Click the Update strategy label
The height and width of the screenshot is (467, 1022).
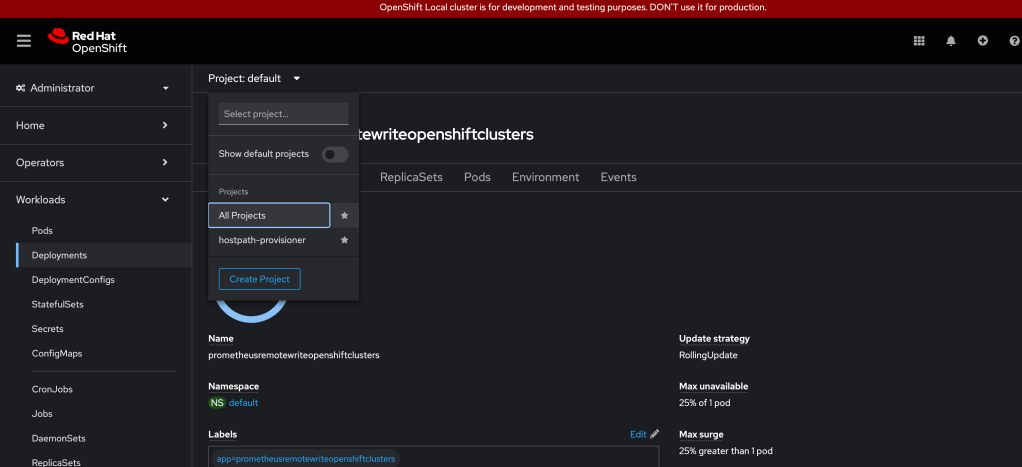point(714,339)
